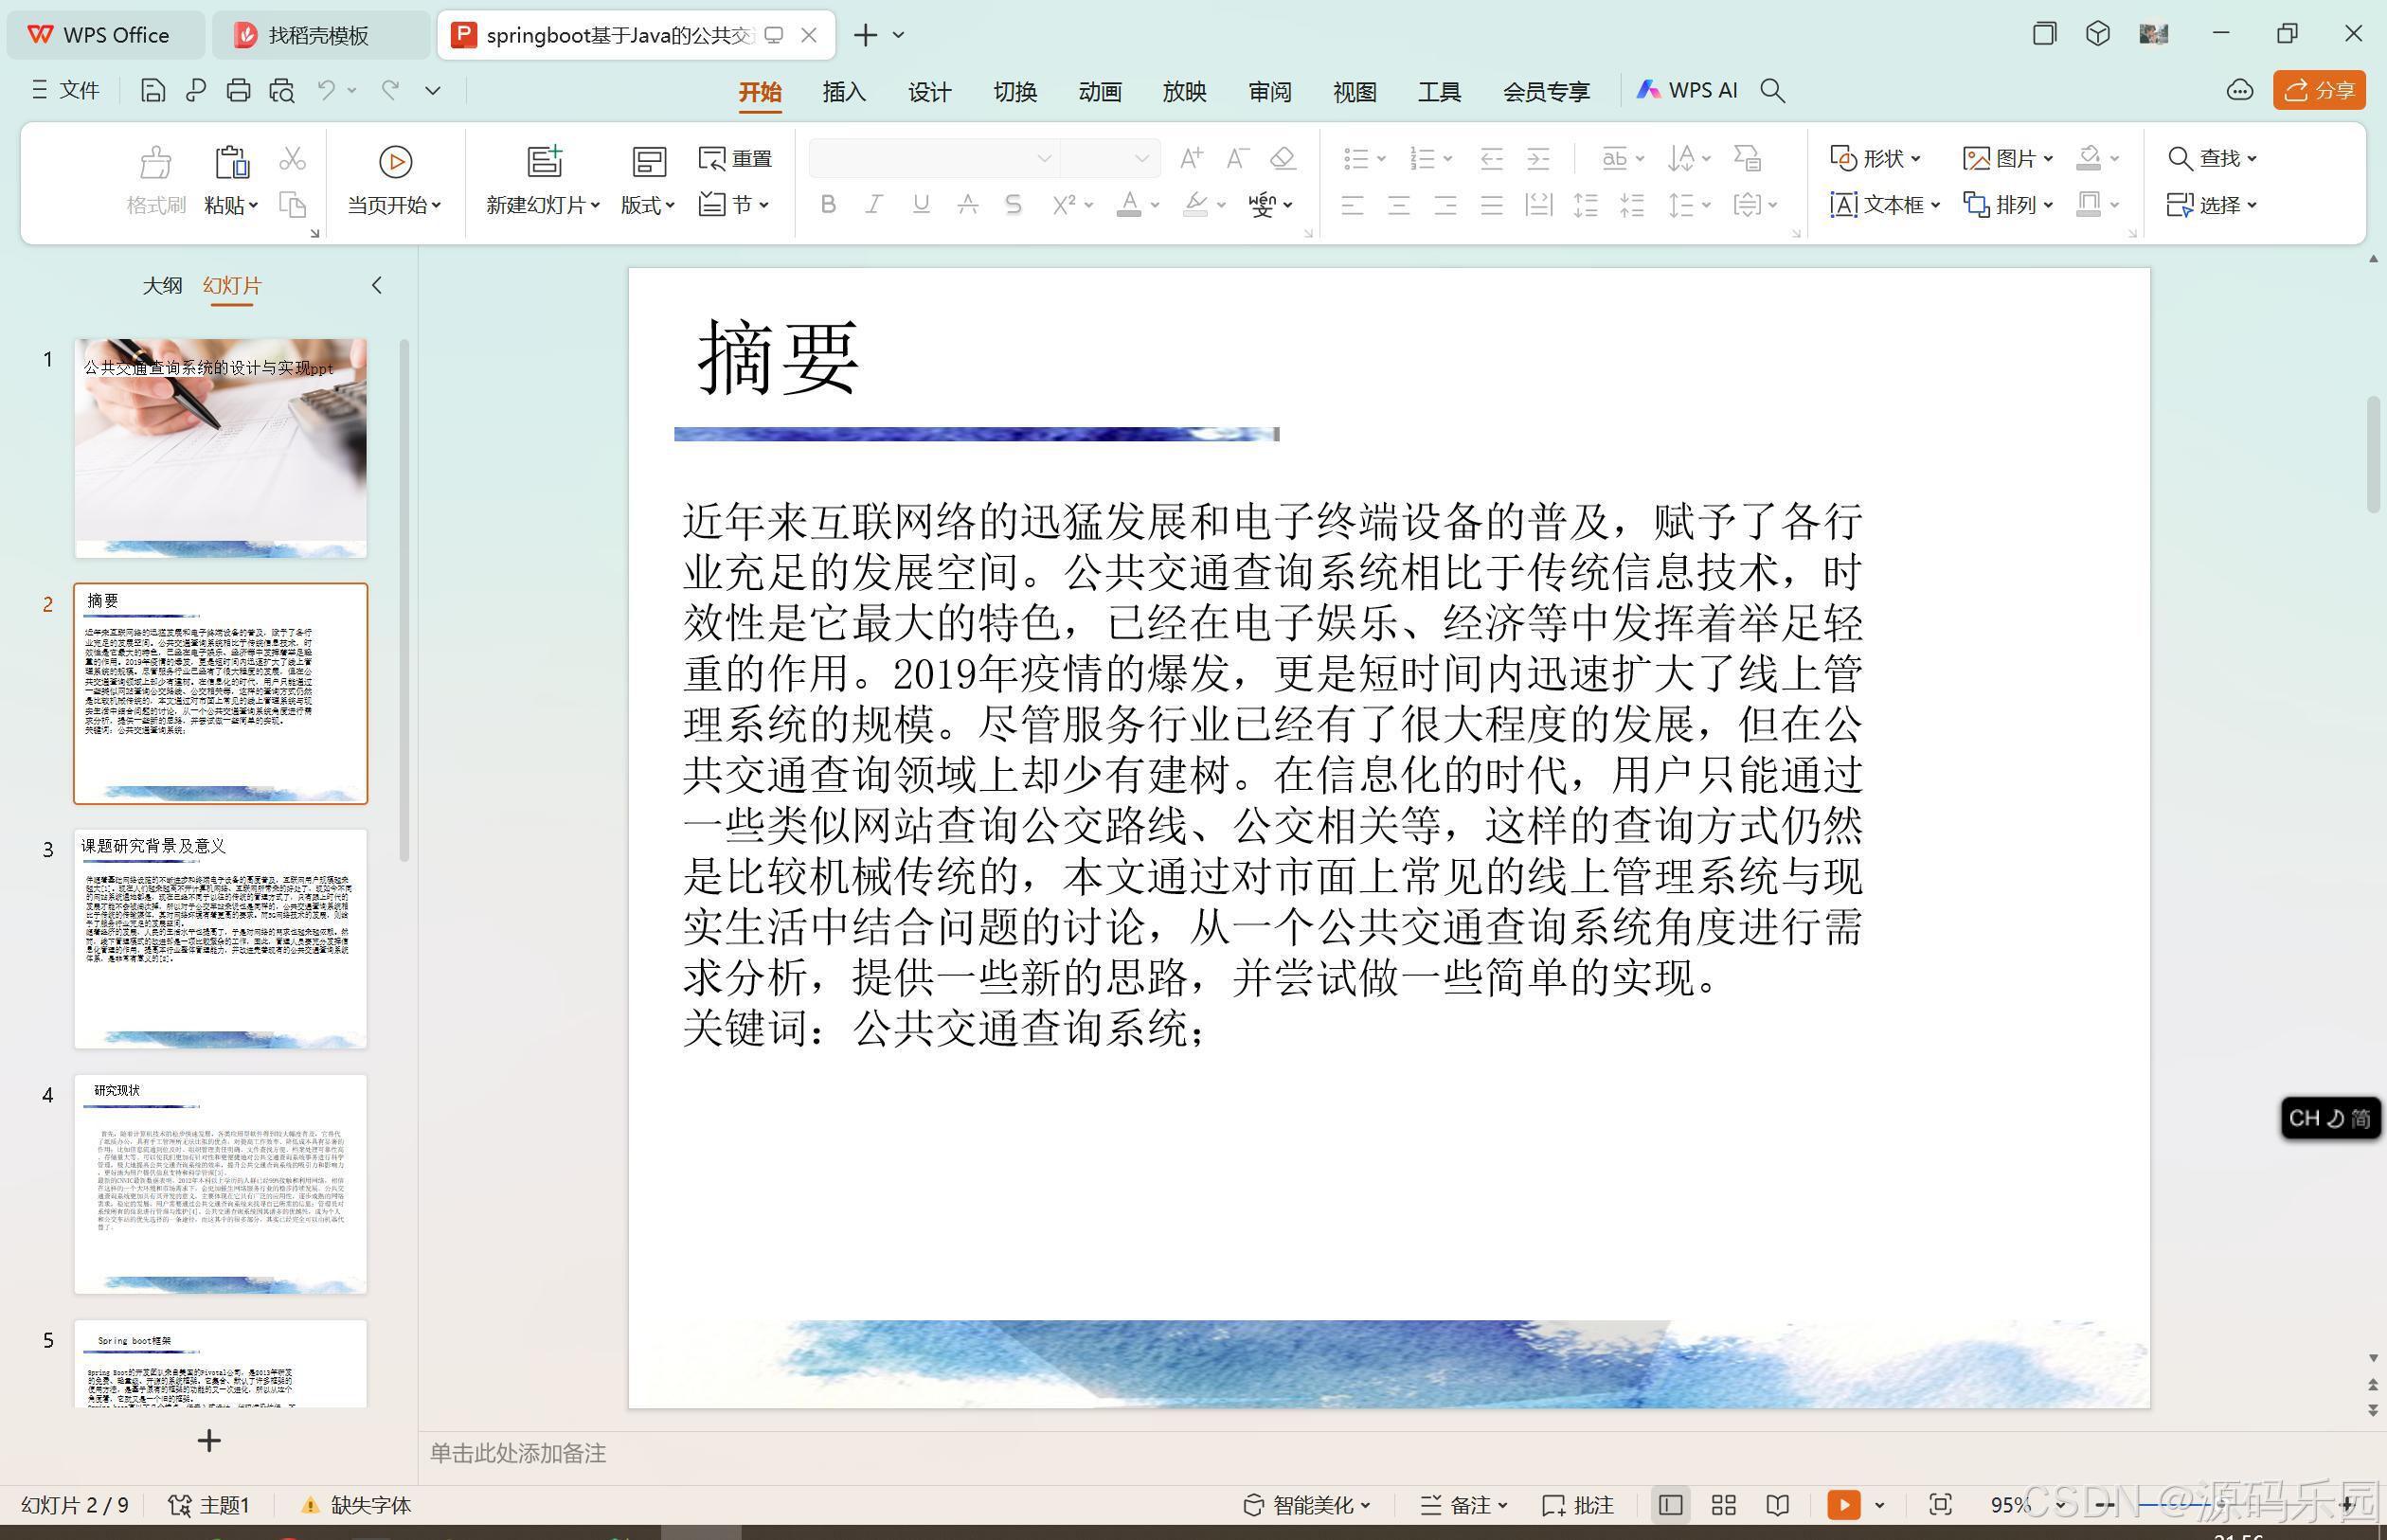Click the 批注 comment icon in status bar

click(1578, 1505)
